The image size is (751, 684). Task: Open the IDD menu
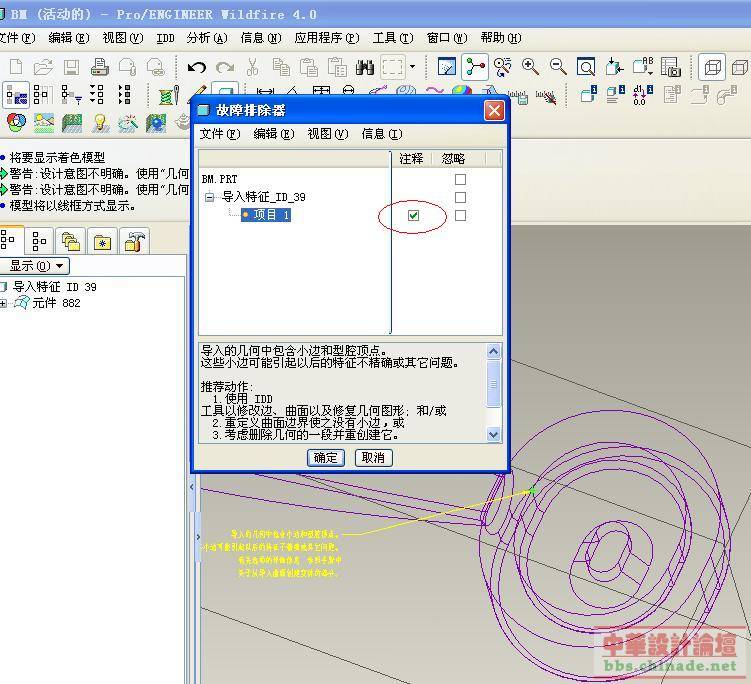point(165,38)
